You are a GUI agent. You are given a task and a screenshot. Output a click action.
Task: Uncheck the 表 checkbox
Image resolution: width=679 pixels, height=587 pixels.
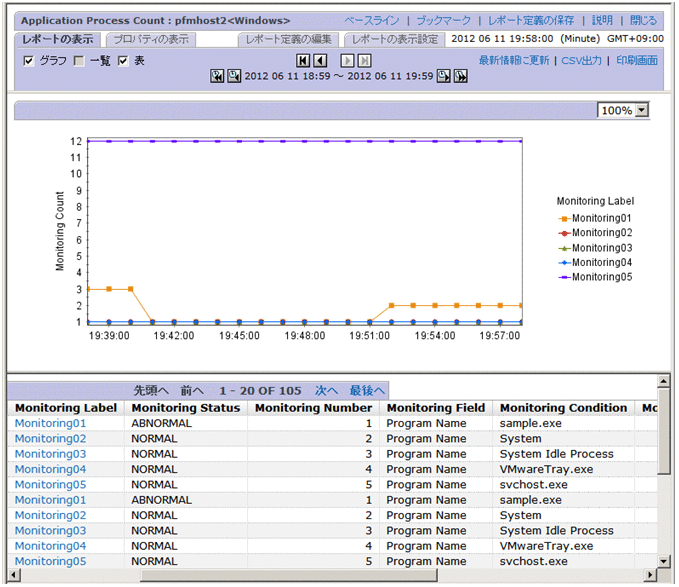[124, 61]
